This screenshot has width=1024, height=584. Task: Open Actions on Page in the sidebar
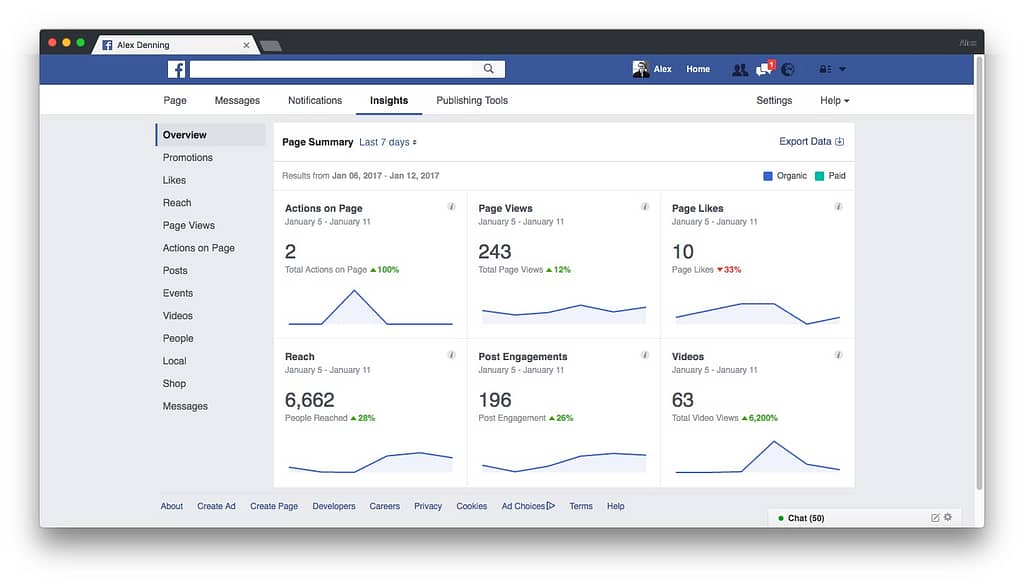pyautogui.click(x=199, y=248)
